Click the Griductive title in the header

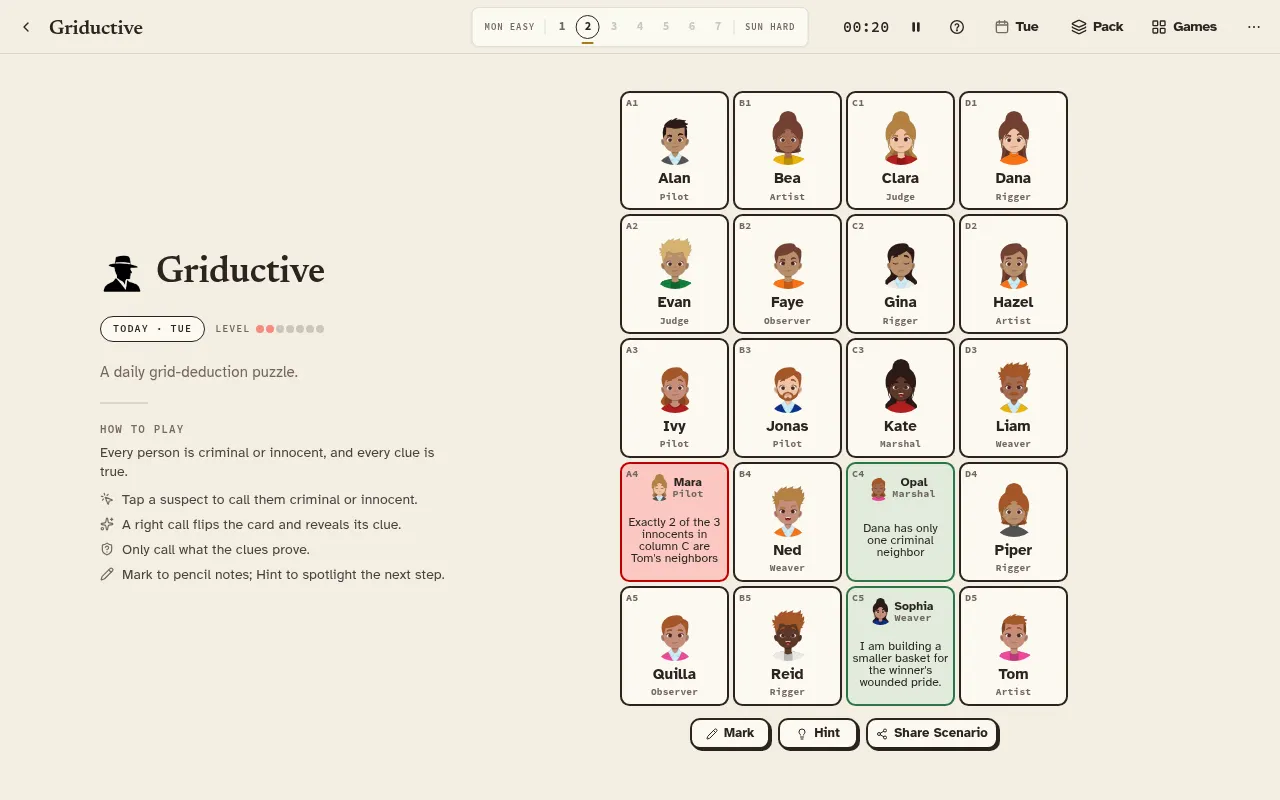(x=96, y=27)
